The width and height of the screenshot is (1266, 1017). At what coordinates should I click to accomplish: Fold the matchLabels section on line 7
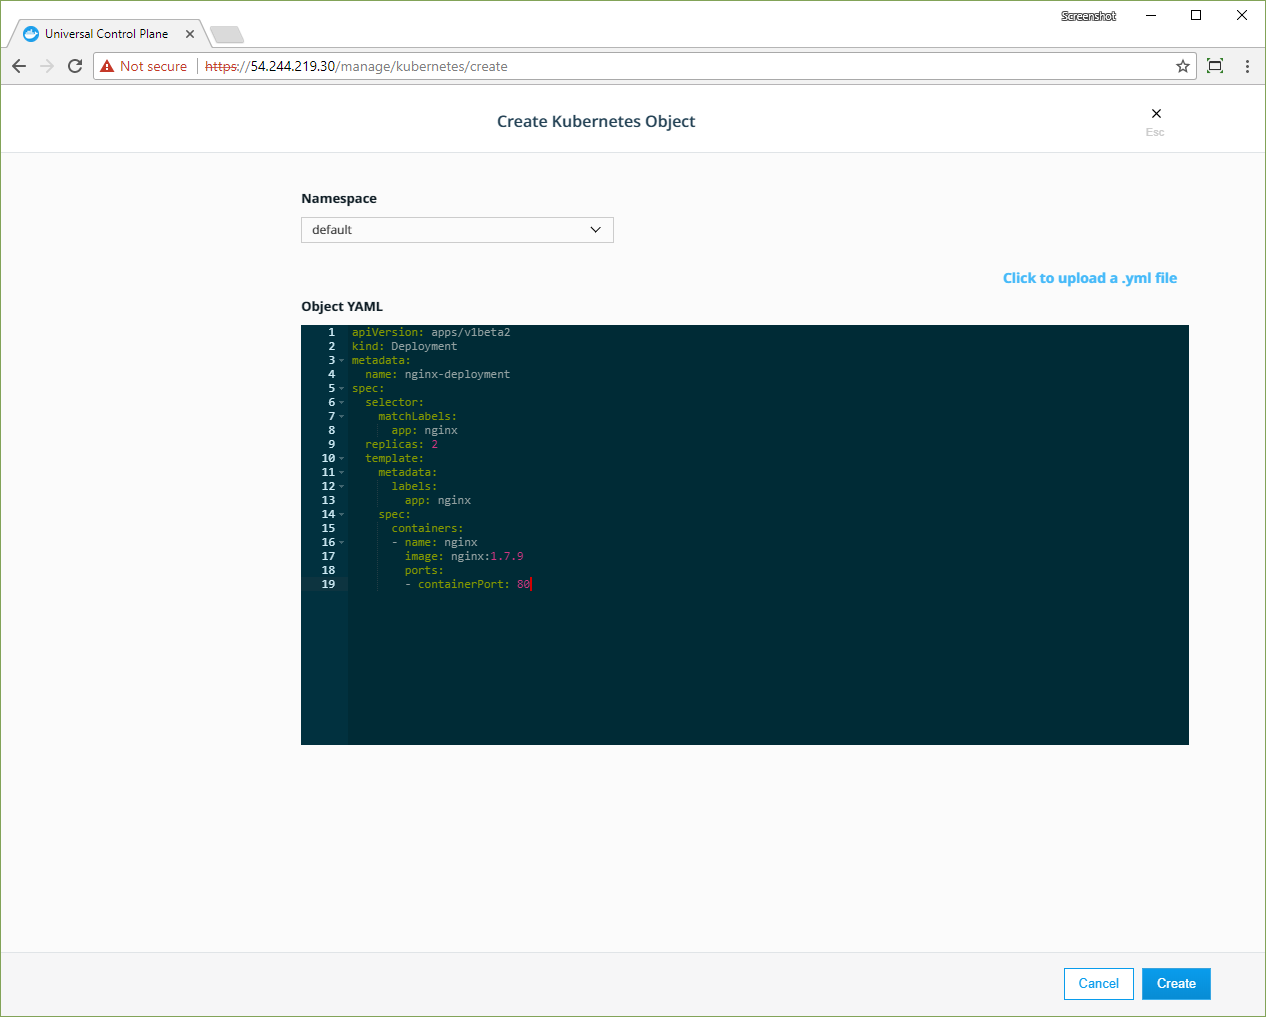tap(342, 417)
